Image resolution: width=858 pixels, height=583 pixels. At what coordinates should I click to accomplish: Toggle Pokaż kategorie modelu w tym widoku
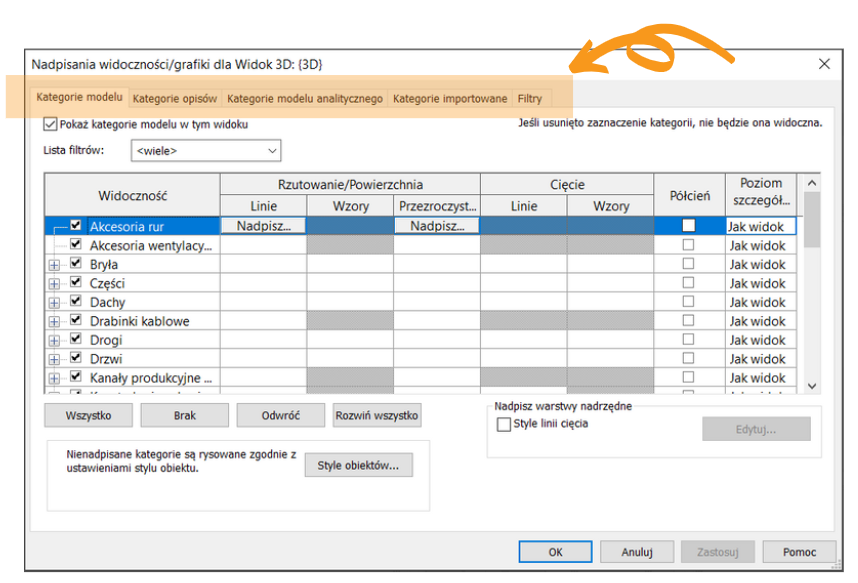coord(51,125)
